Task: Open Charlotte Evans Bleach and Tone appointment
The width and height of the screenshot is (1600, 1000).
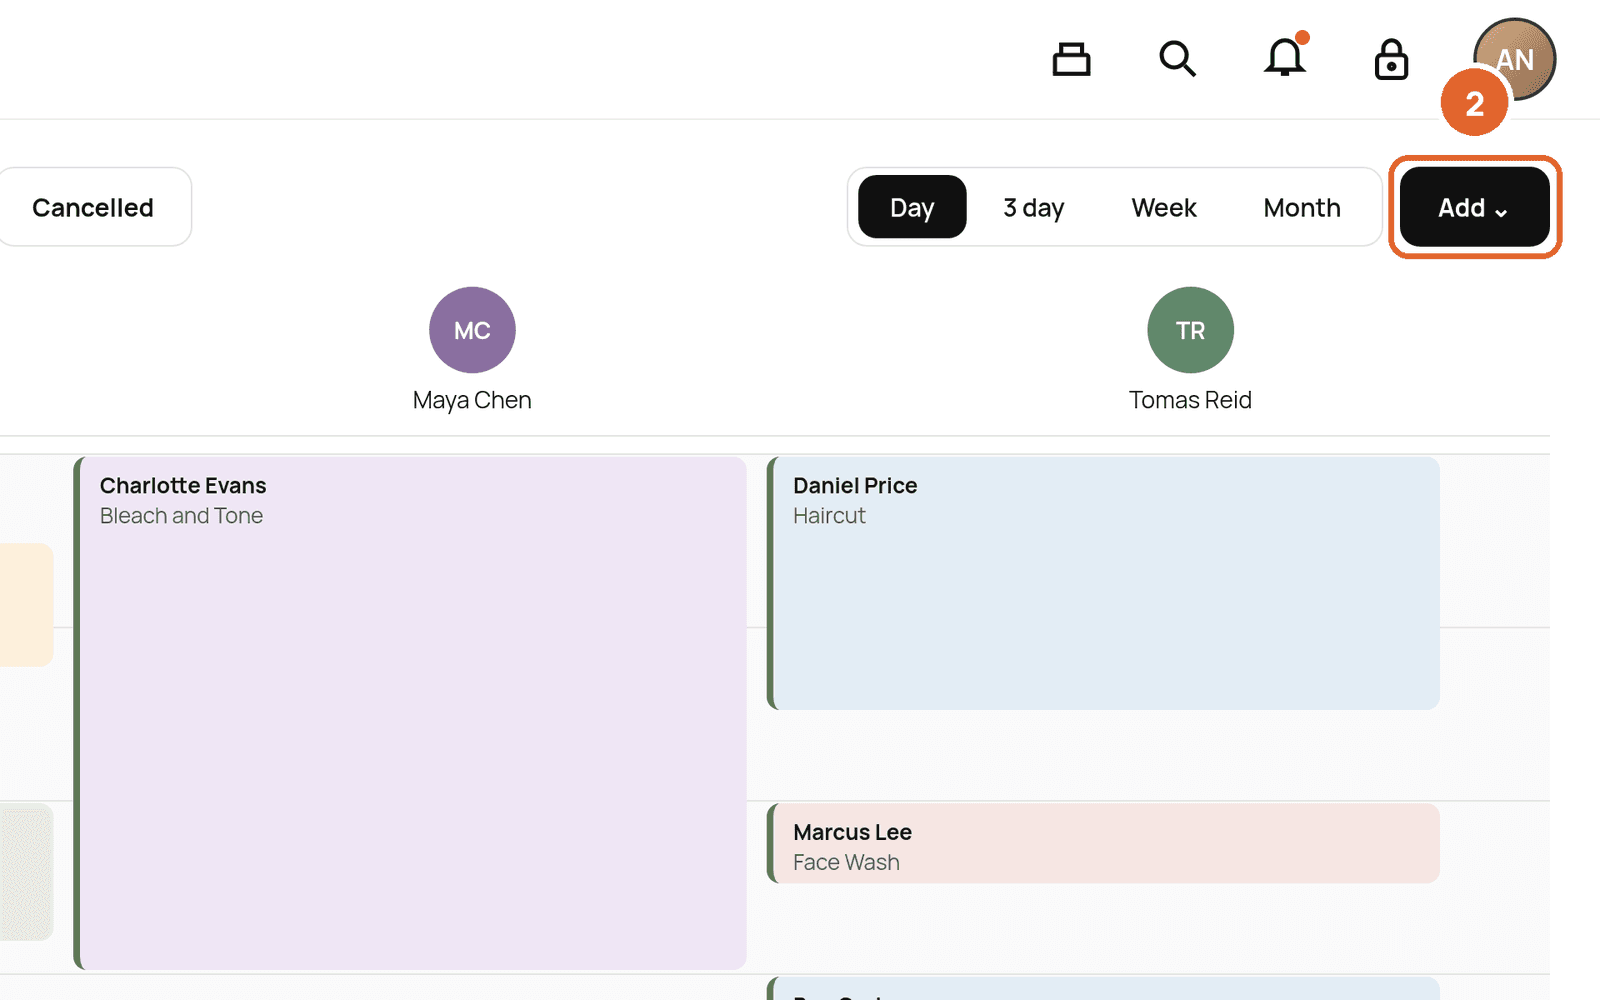Action: [x=411, y=713]
